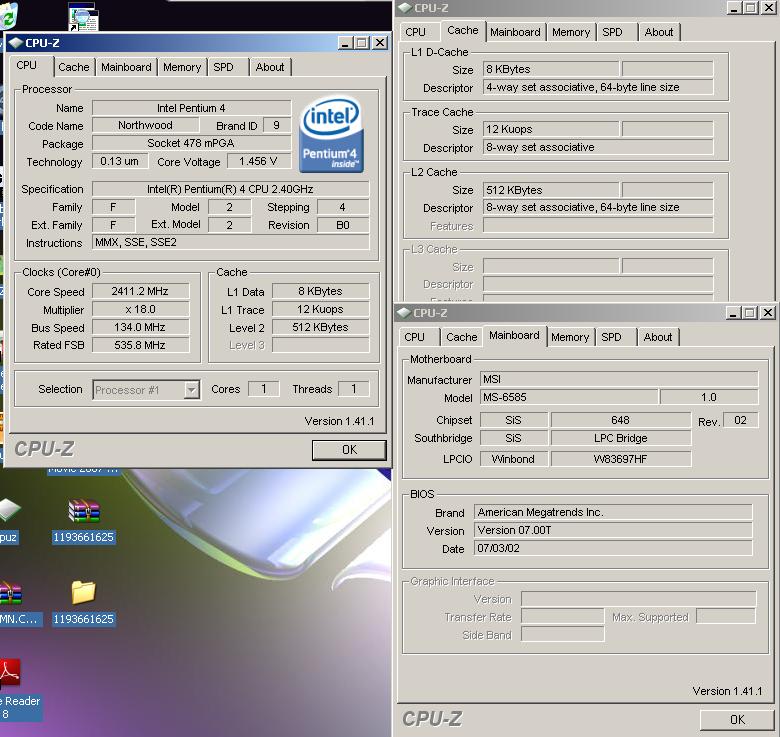Close the Cache CPU-Z window

click(768, 7)
